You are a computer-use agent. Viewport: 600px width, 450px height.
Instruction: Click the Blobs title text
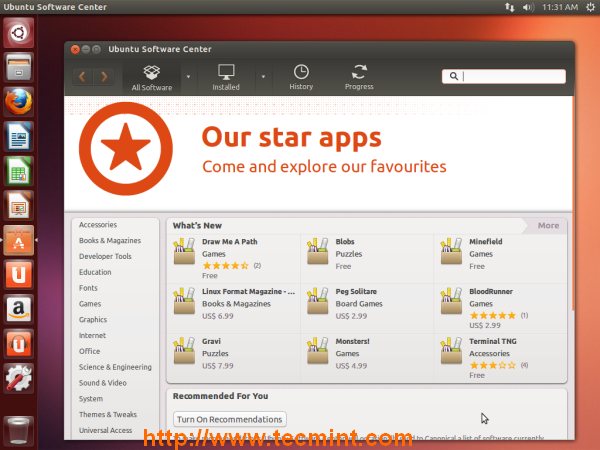pos(345,242)
